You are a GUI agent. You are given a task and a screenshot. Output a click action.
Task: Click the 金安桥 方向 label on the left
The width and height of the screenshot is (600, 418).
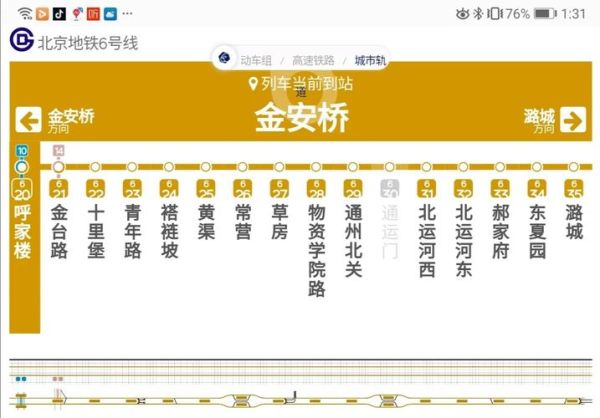70,121
